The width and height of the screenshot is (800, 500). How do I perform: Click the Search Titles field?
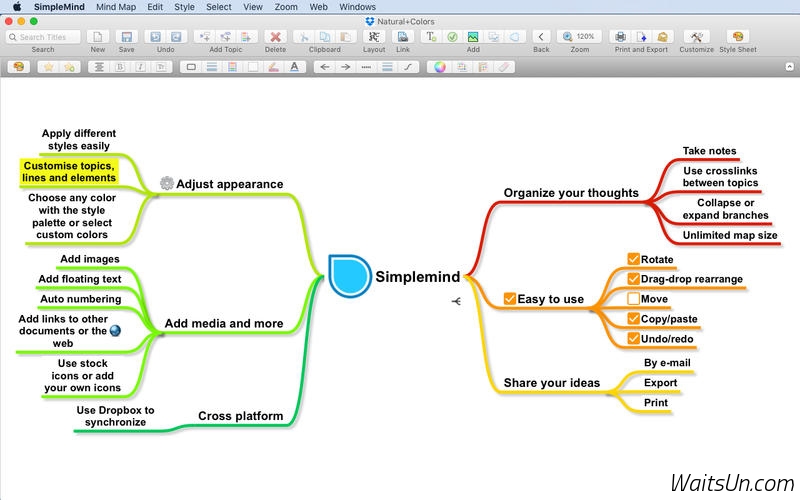(x=43, y=37)
